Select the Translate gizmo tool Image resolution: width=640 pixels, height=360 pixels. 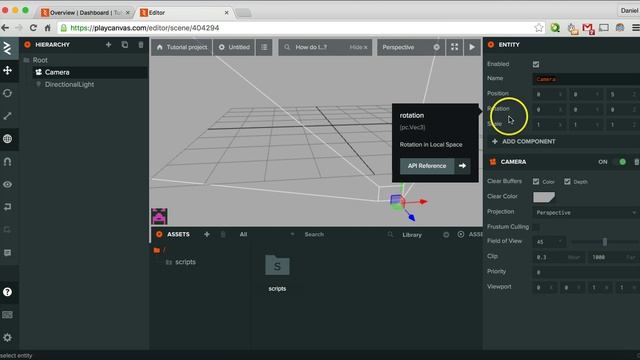(7, 71)
